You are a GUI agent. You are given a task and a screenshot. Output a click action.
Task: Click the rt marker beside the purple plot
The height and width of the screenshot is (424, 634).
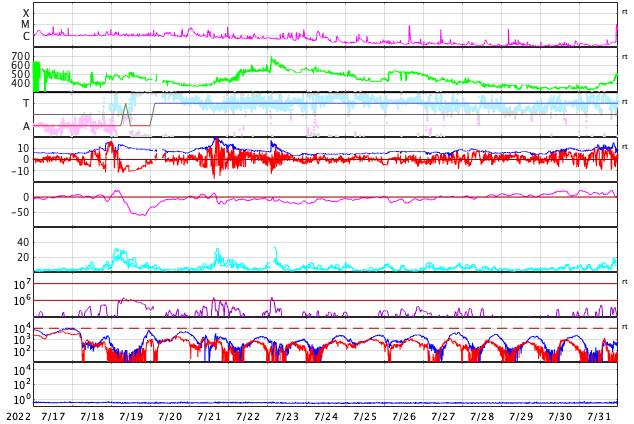point(625,282)
